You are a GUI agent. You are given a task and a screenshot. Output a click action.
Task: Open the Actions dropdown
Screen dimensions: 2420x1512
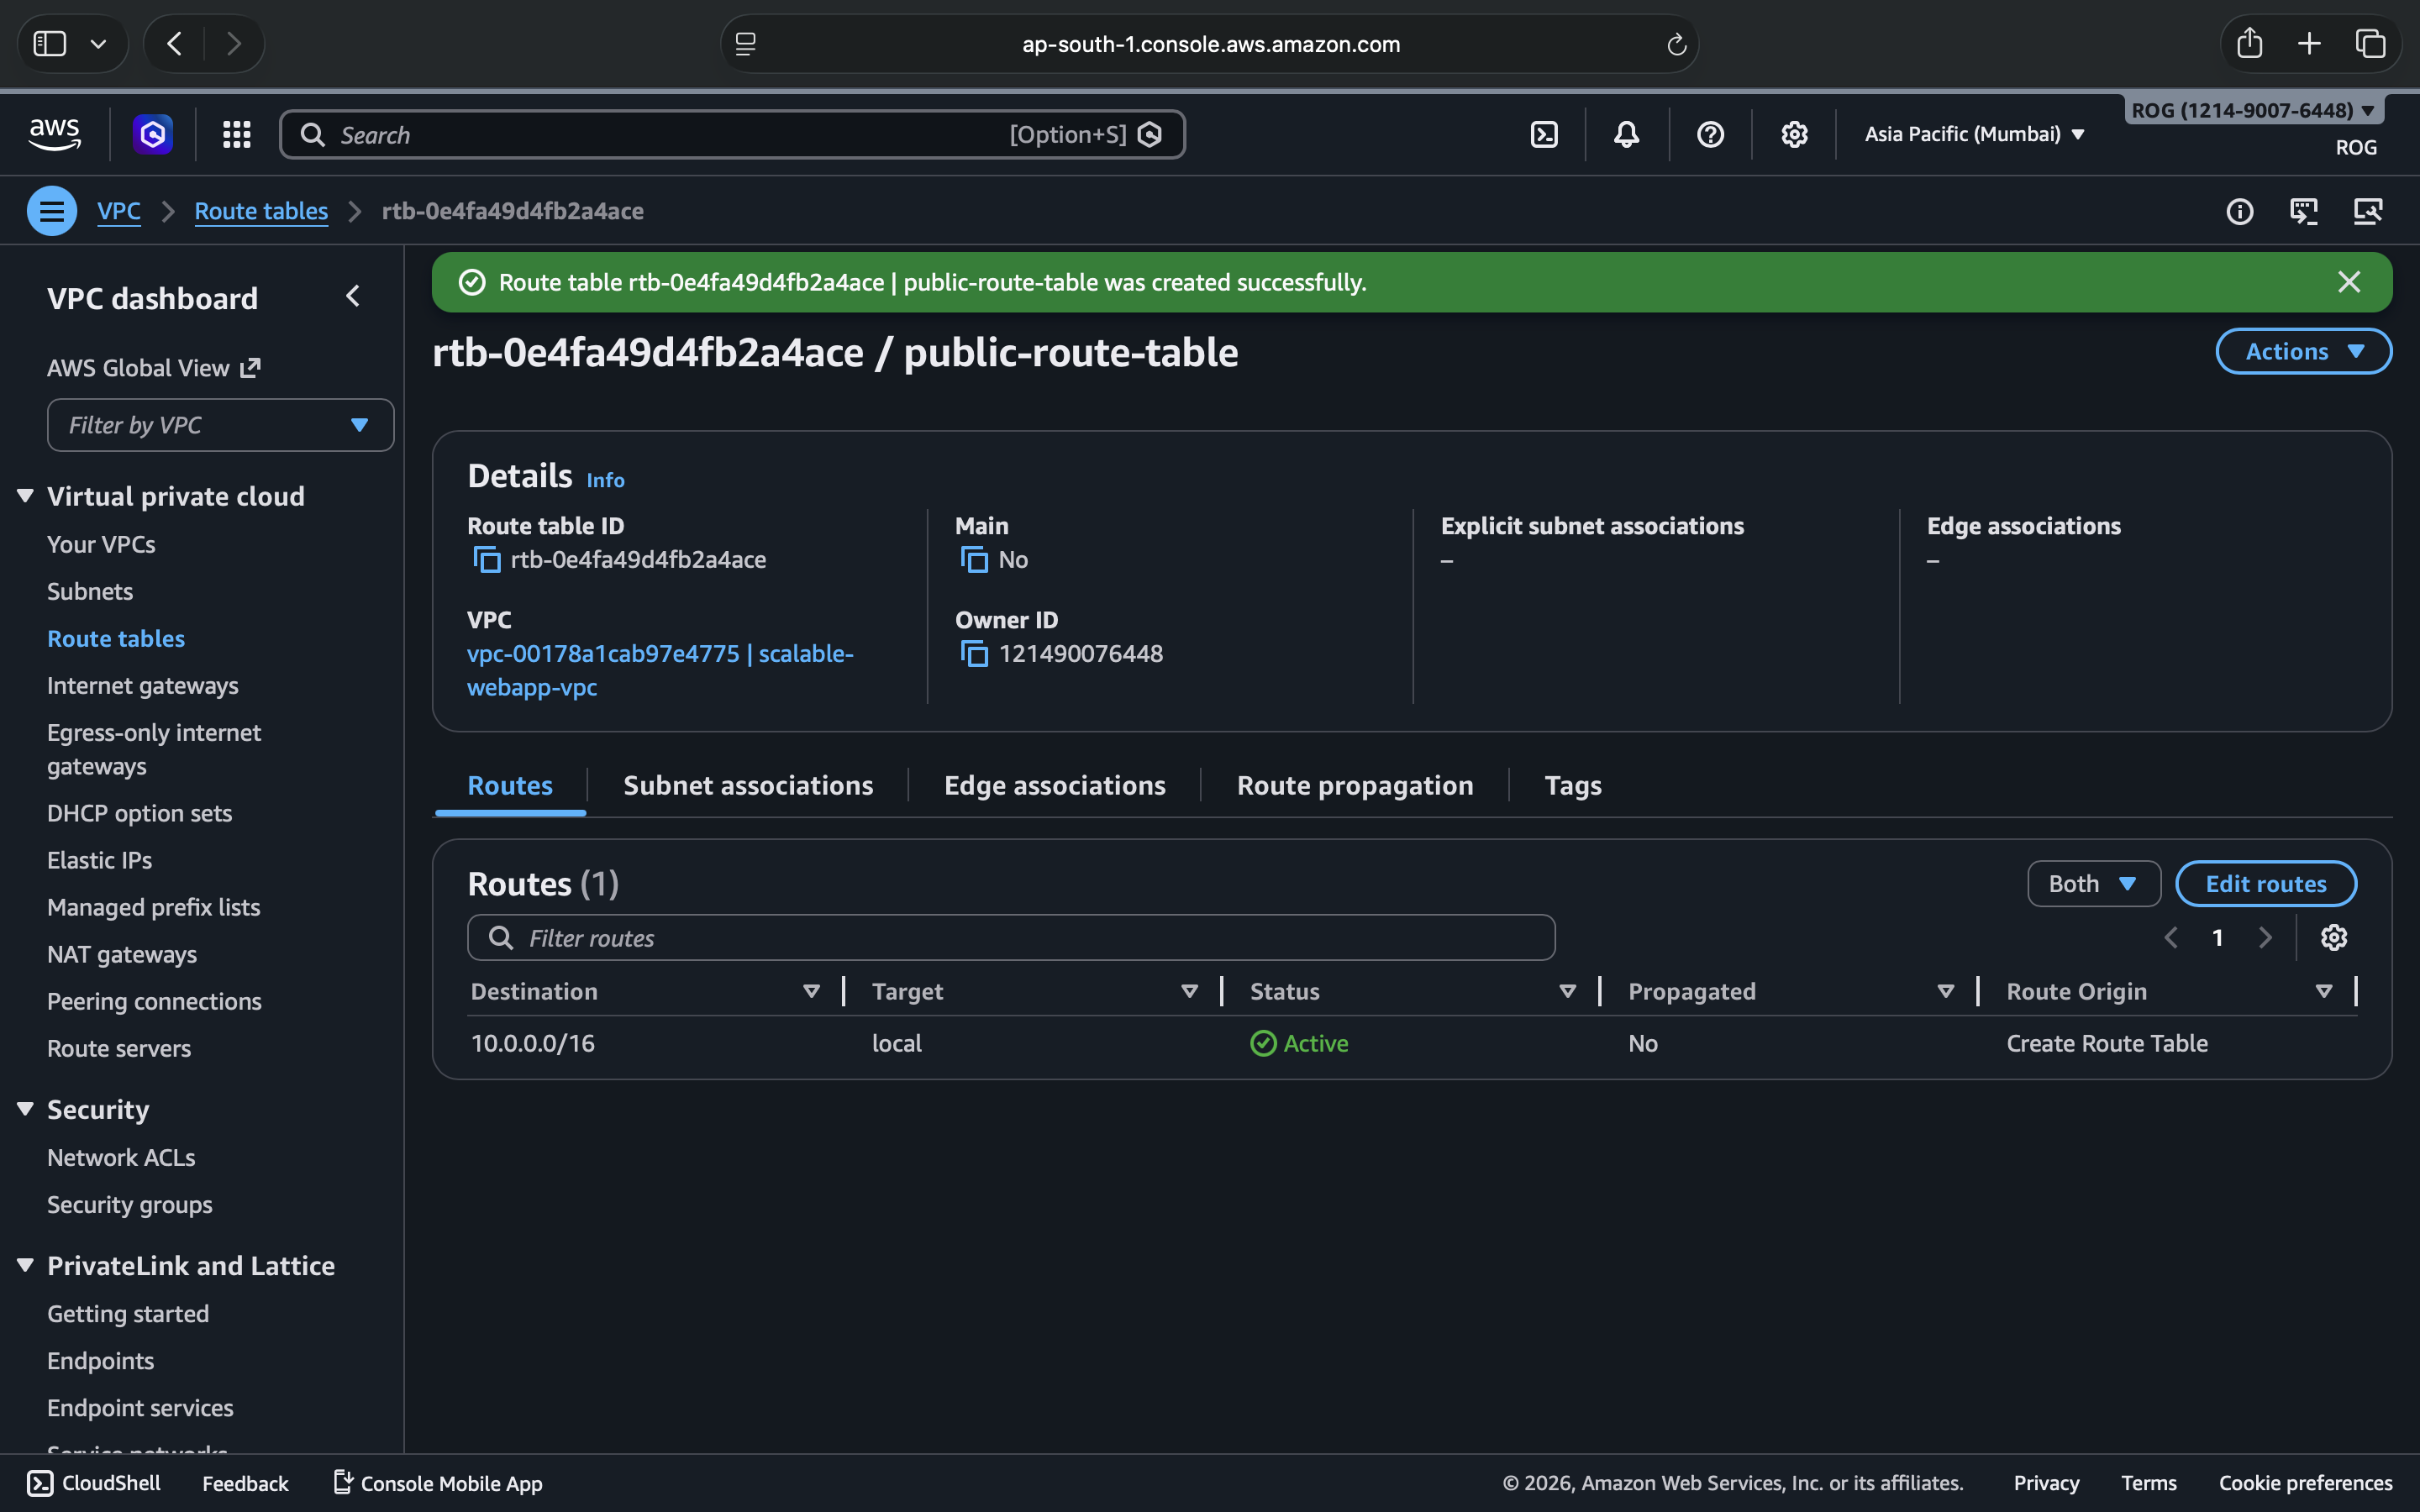pyautogui.click(x=2303, y=352)
